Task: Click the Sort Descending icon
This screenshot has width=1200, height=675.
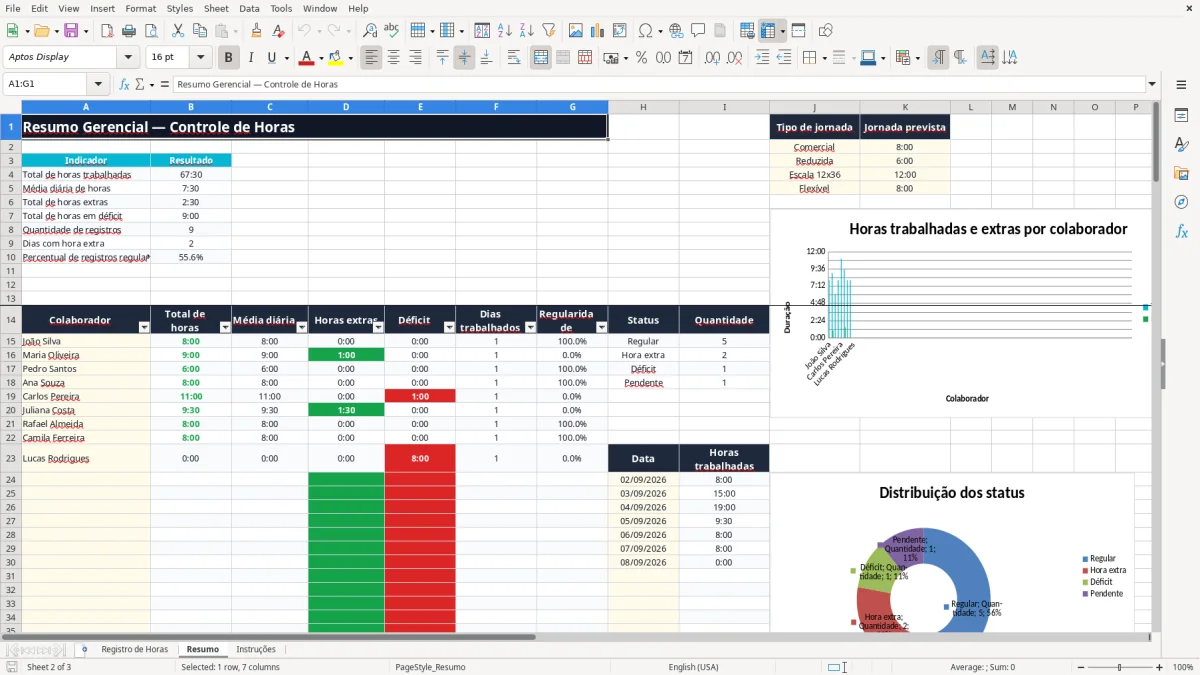Action: pyautogui.click(x=526, y=31)
